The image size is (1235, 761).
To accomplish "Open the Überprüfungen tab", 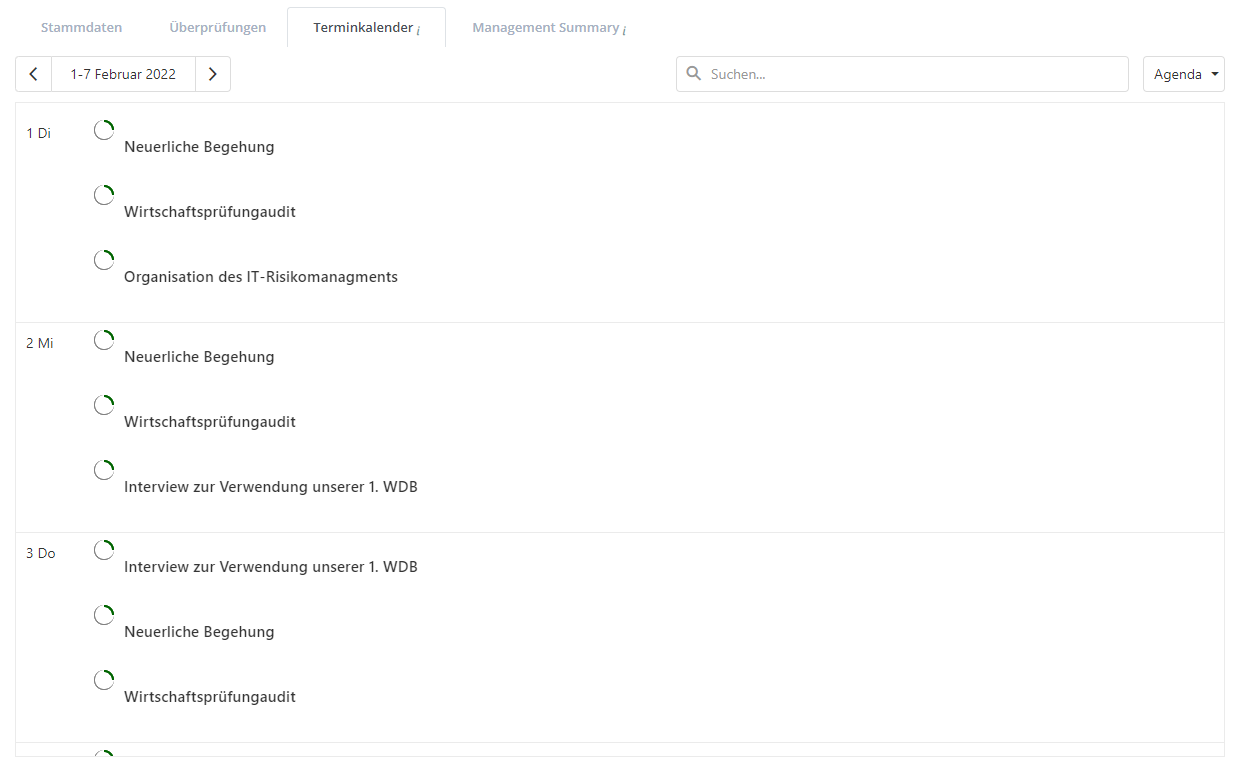I will 217,28.
